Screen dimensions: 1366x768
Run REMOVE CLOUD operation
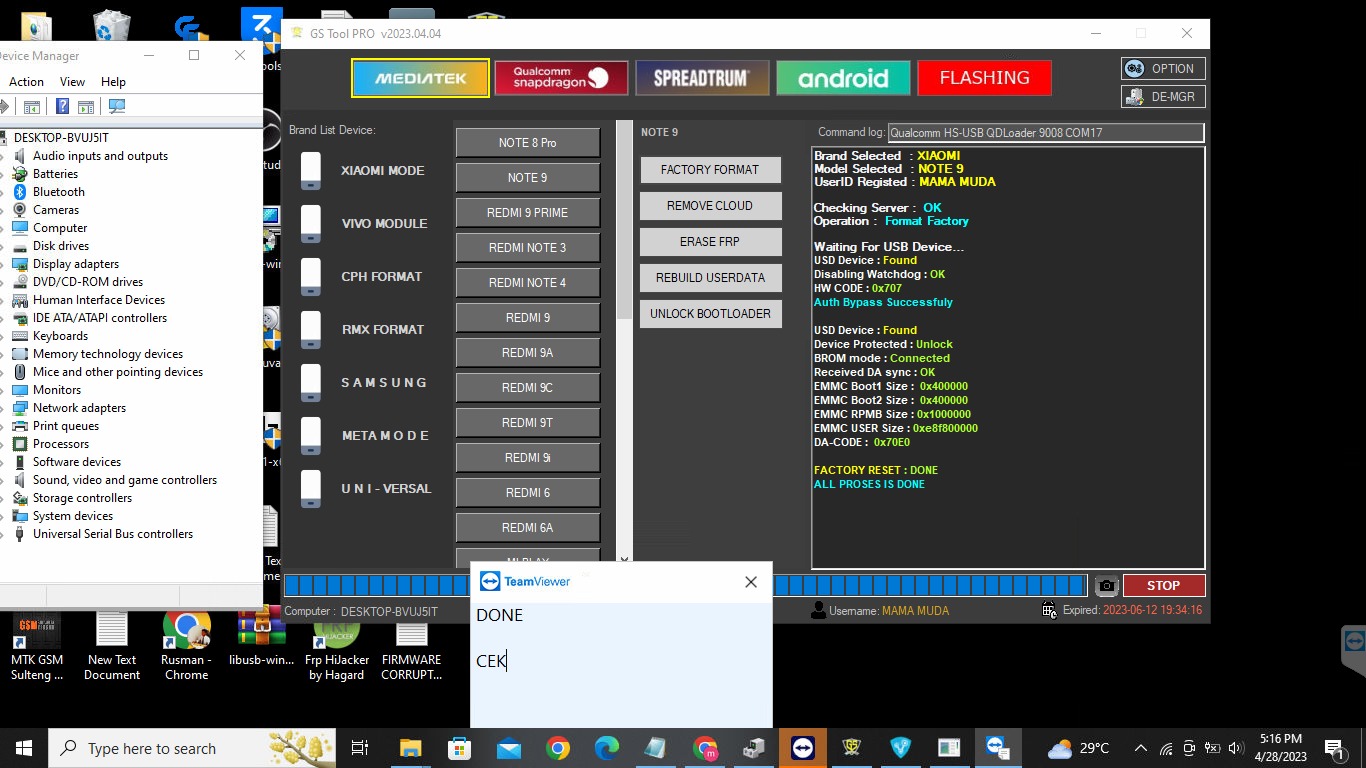point(710,206)
